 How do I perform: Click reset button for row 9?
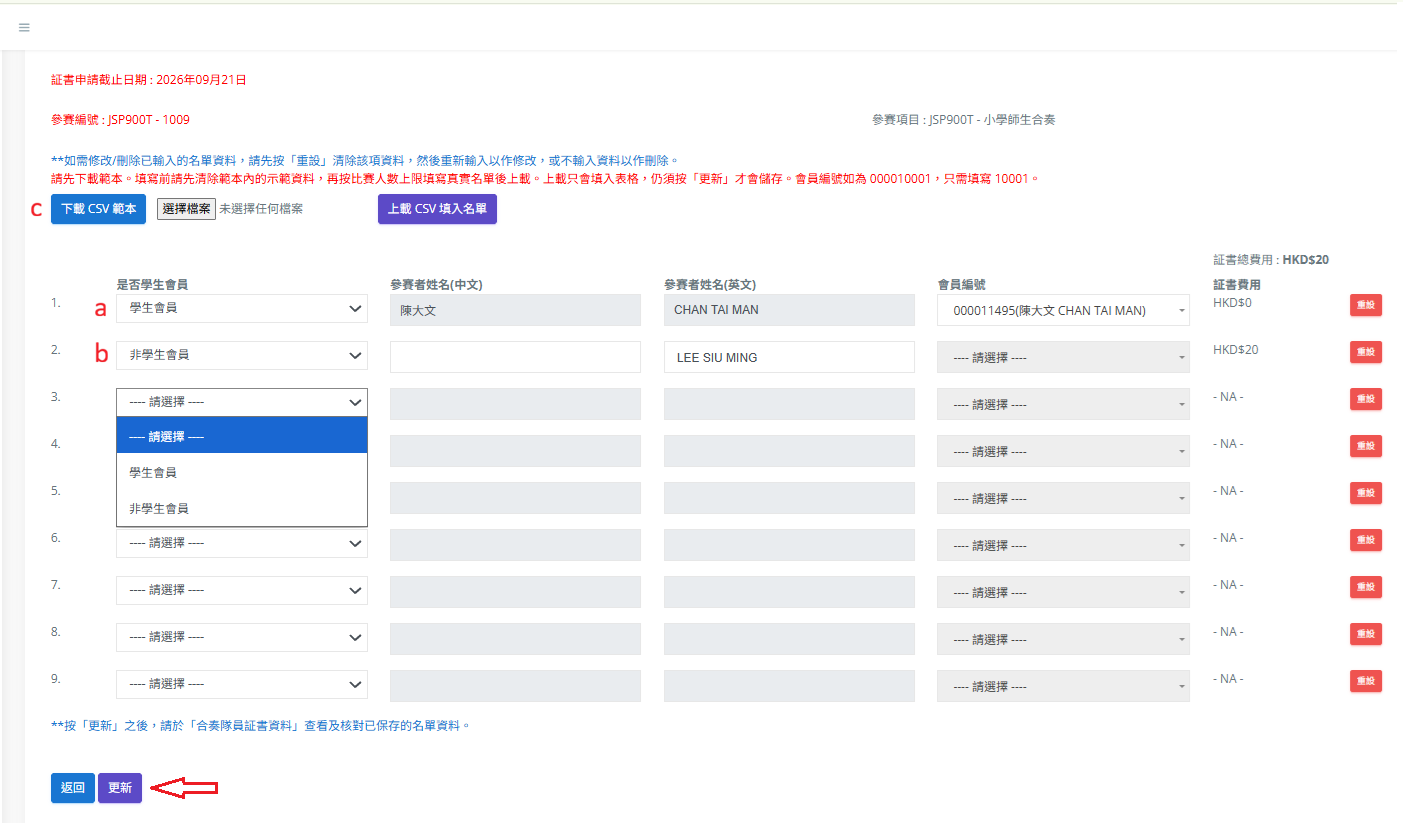pos(1366,681)
